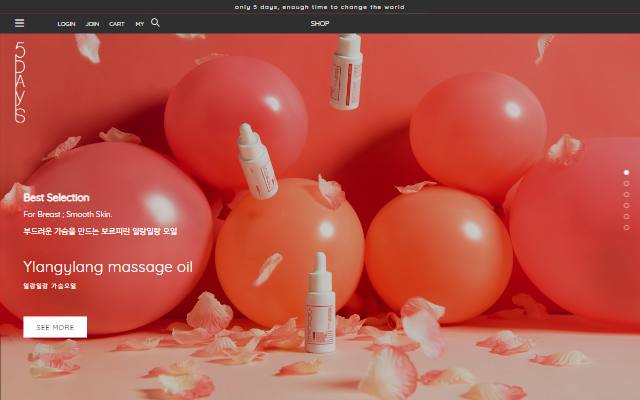This screenshot has width=640, height=400.
Task: Click the 'Ylangylang massage oil' heading
Action: coord(108,267)
